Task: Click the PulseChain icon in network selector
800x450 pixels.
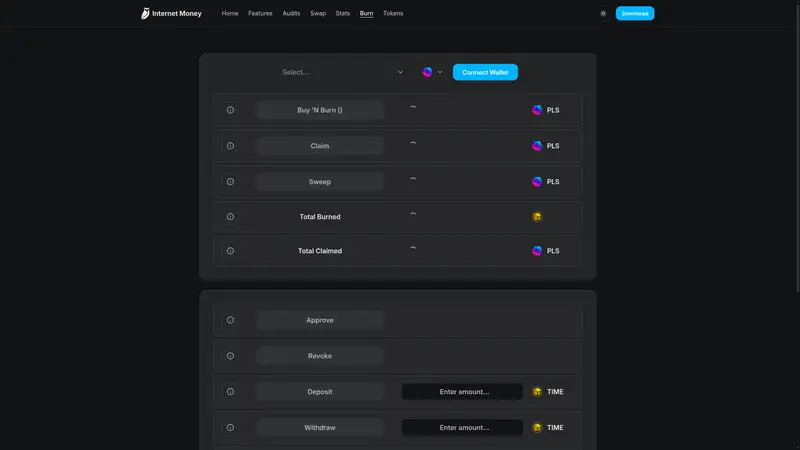Action: [428, 72]
